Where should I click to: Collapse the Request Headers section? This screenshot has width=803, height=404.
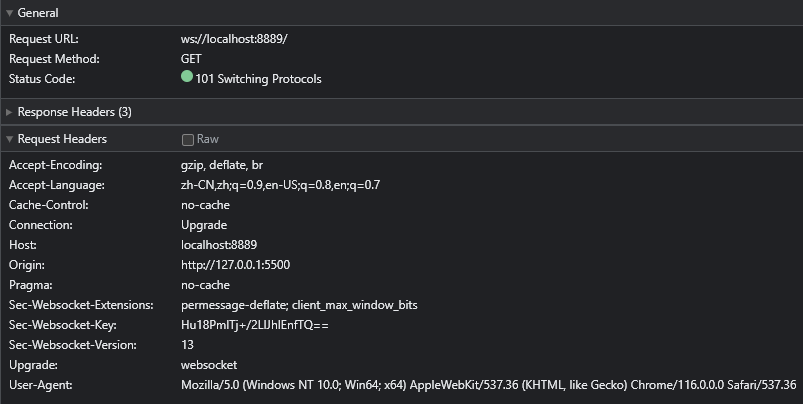(x=10, y=139)
